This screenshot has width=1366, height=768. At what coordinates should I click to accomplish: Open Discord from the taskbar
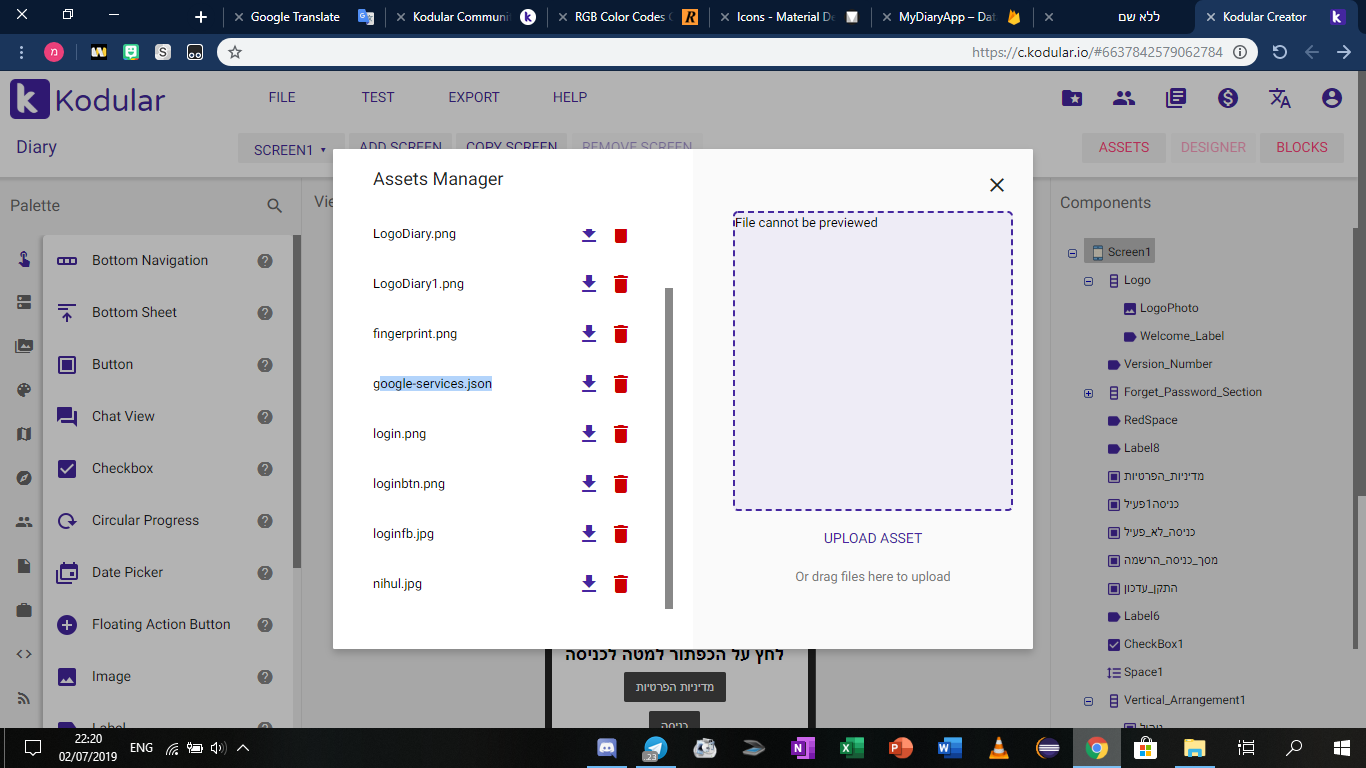click(x=608, y=748)
